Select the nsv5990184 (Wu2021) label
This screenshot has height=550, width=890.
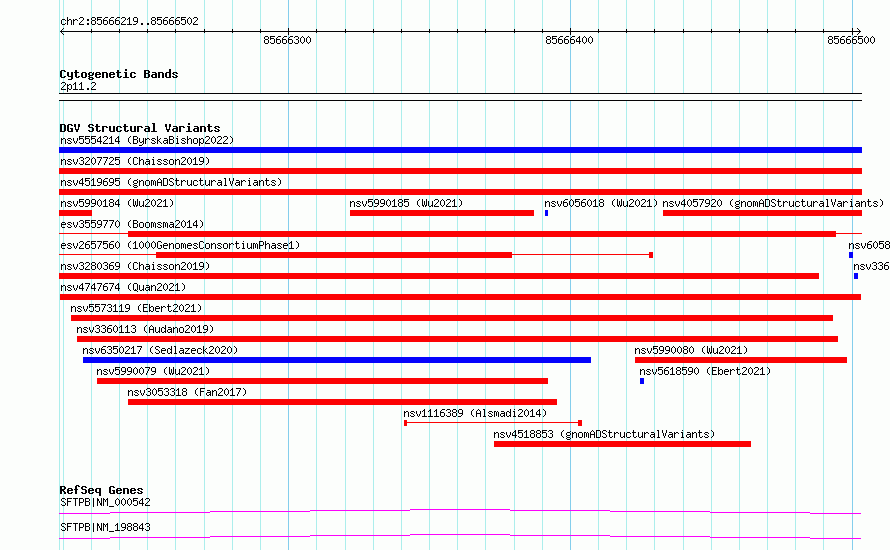point(117,203)
